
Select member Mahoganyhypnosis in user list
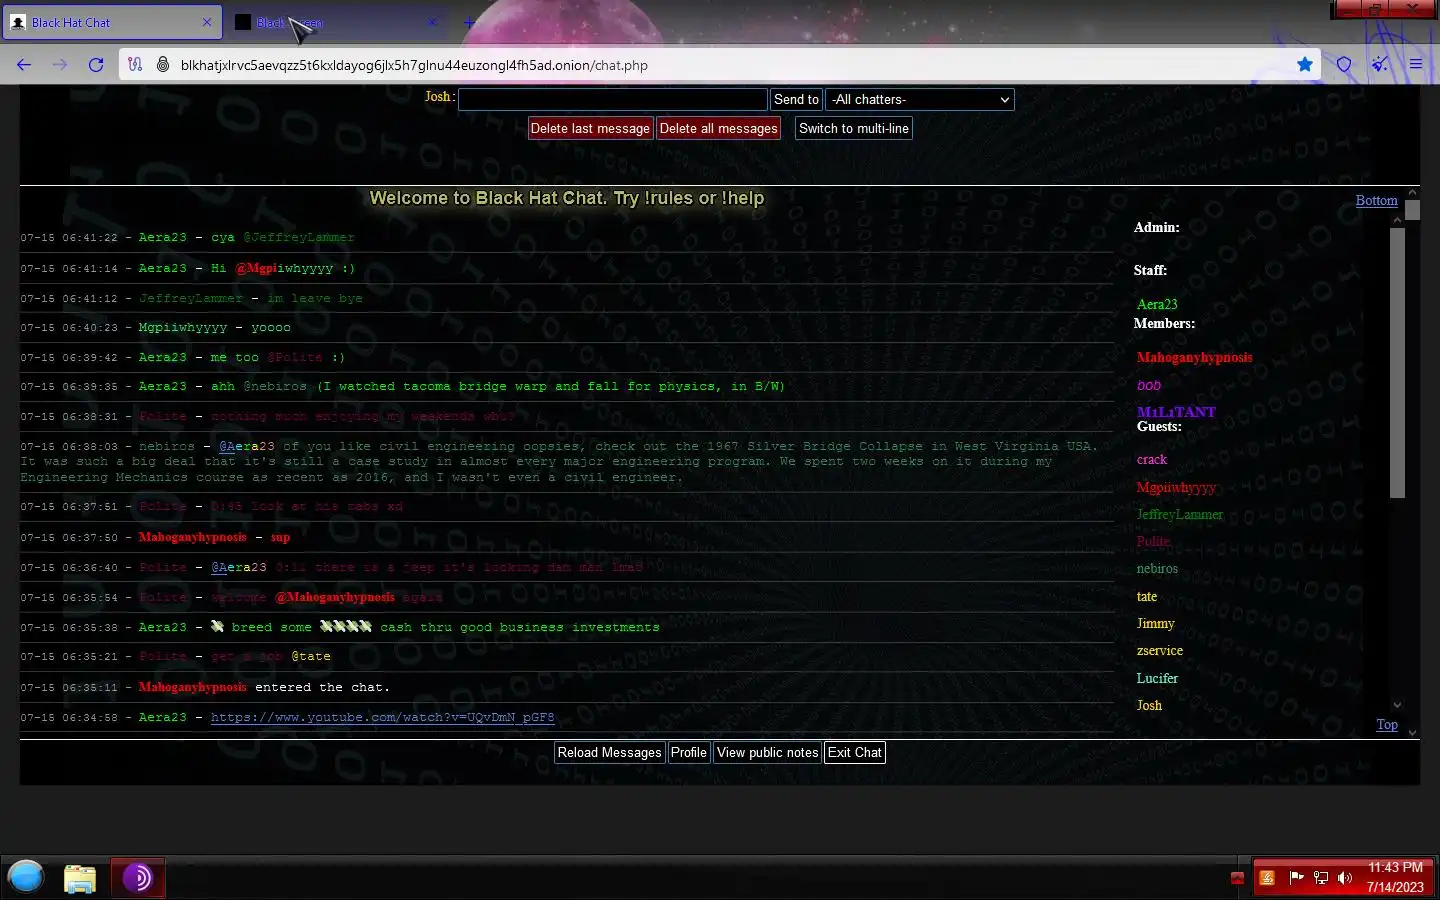tap(1194, 357)
